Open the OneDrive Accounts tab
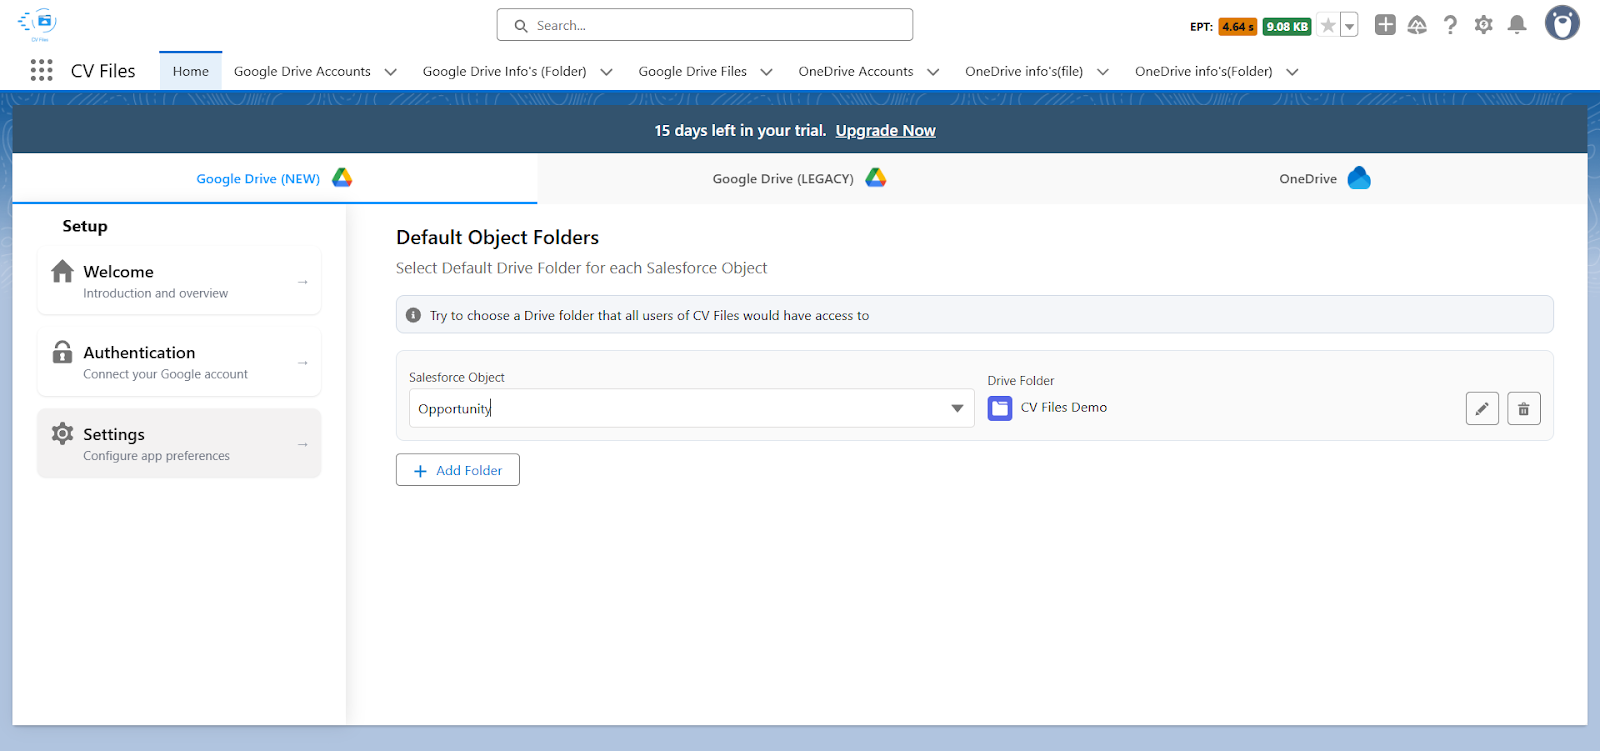 tap(856, 71)
